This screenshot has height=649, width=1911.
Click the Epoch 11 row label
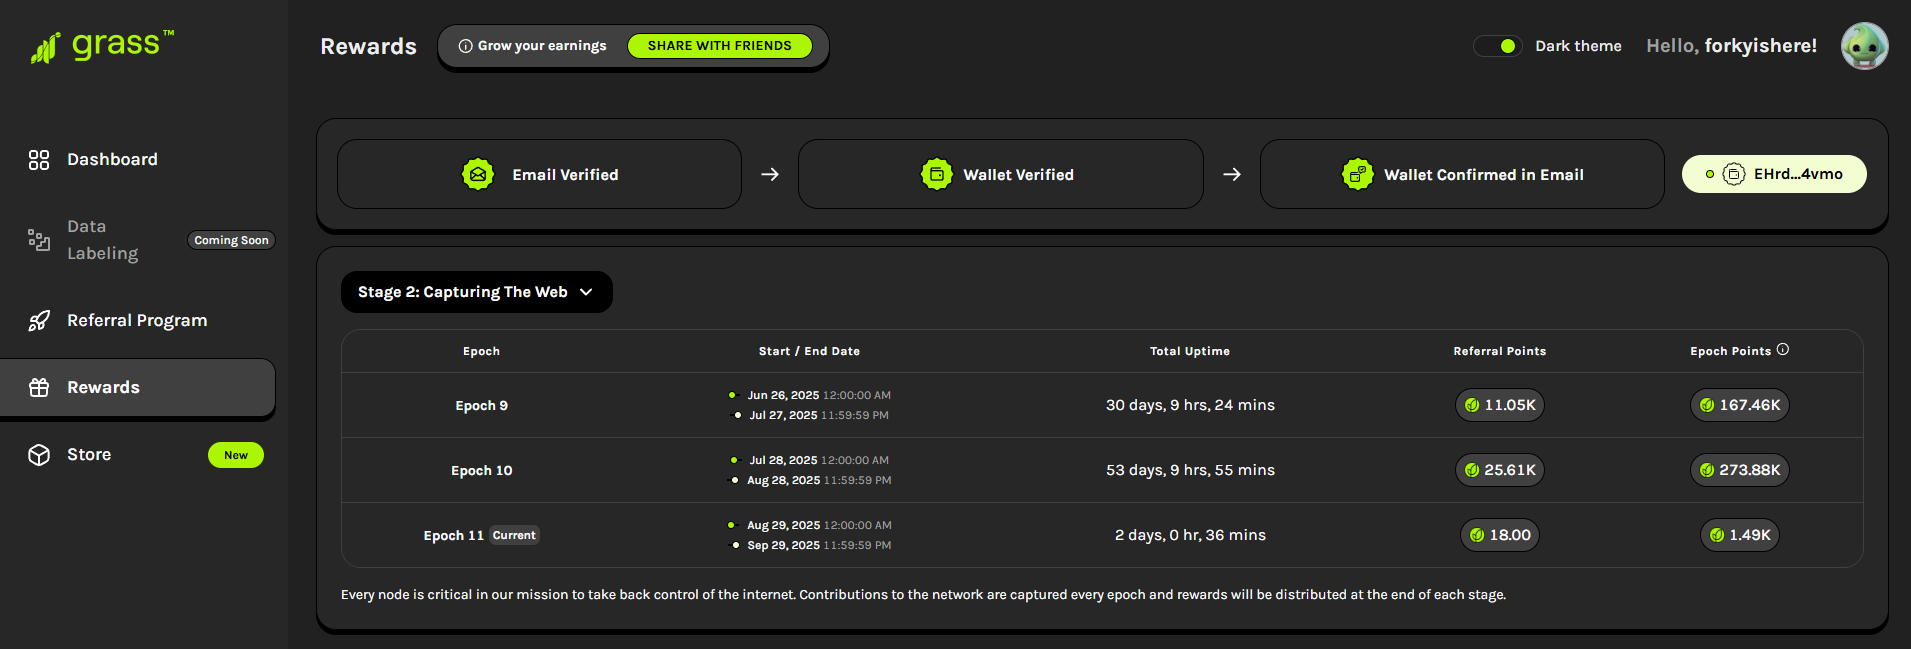[x=454, y=535]
